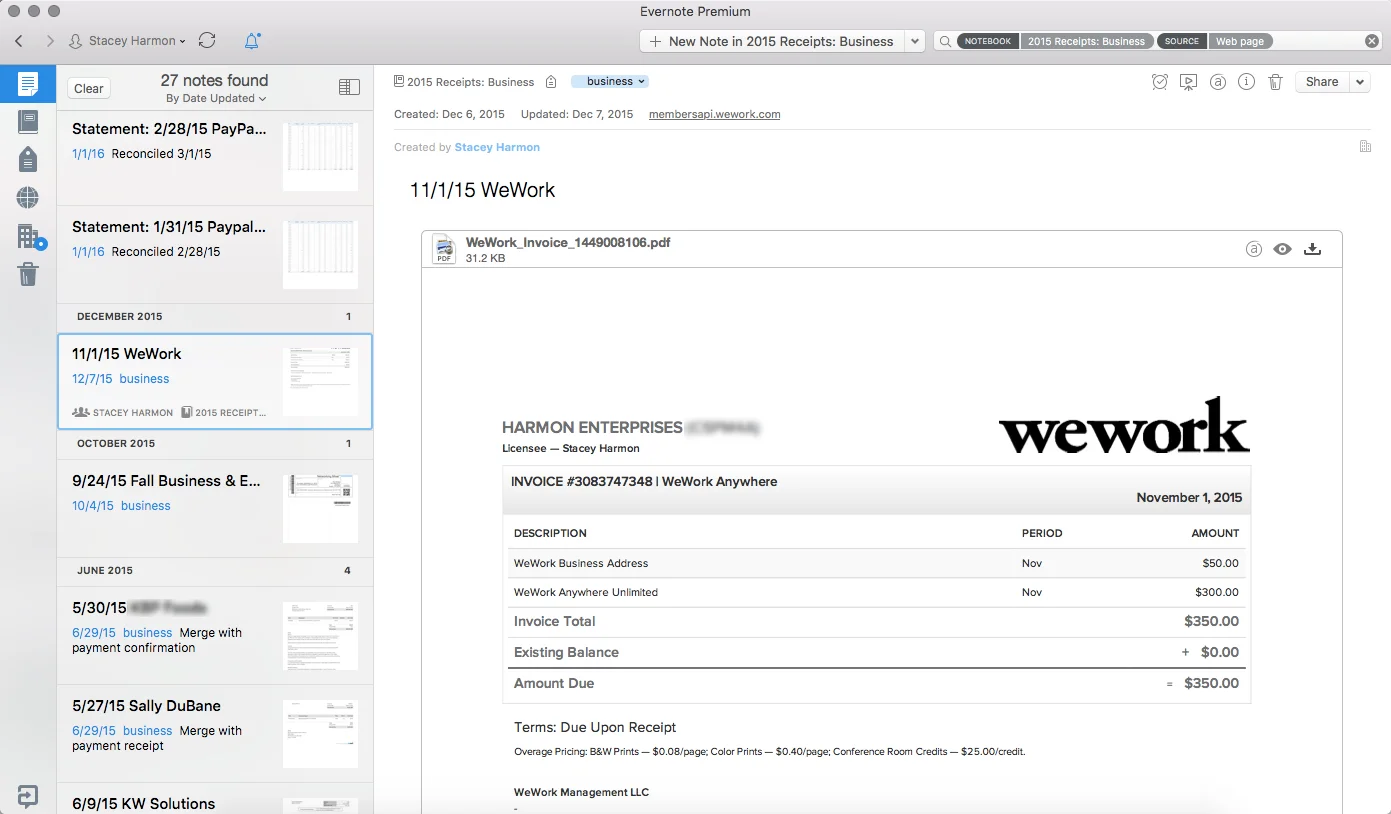Image resolution: width=1391 pixels, height=814 pixels.
Task: Click the PDF file icon of attachment
Action: [x=444, y=250]
